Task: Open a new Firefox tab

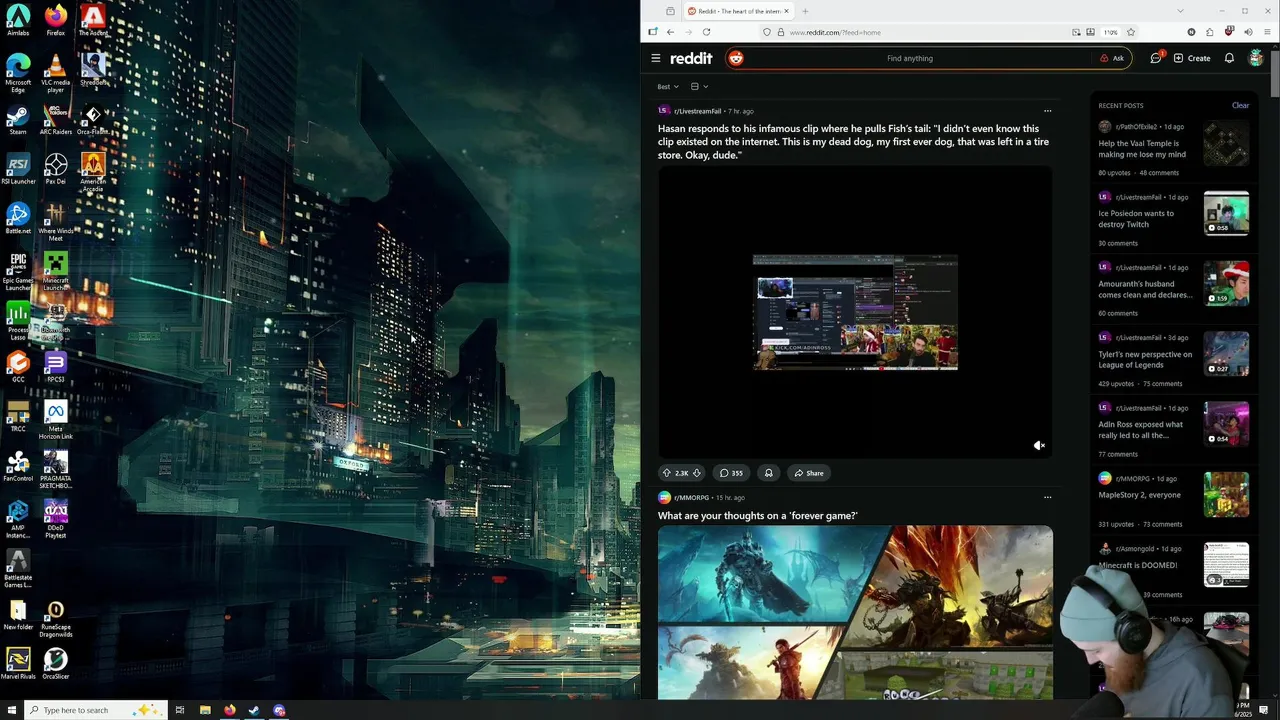Action: click(x=805, y=11)
